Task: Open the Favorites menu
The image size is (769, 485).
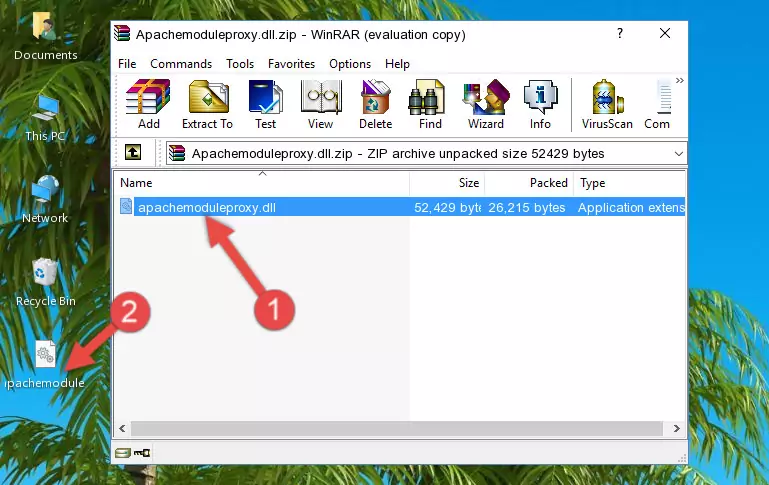Action: click(291, 64)
